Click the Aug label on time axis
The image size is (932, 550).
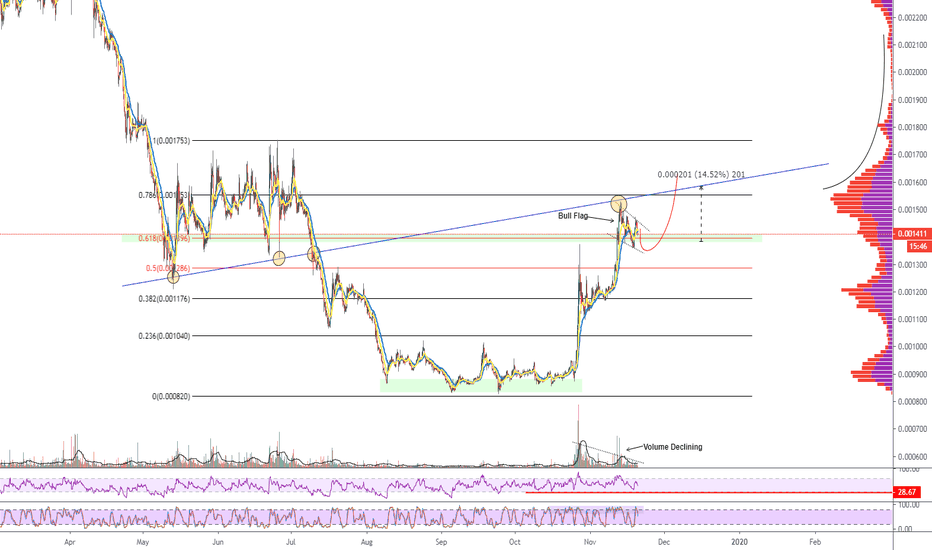point(367,542)
